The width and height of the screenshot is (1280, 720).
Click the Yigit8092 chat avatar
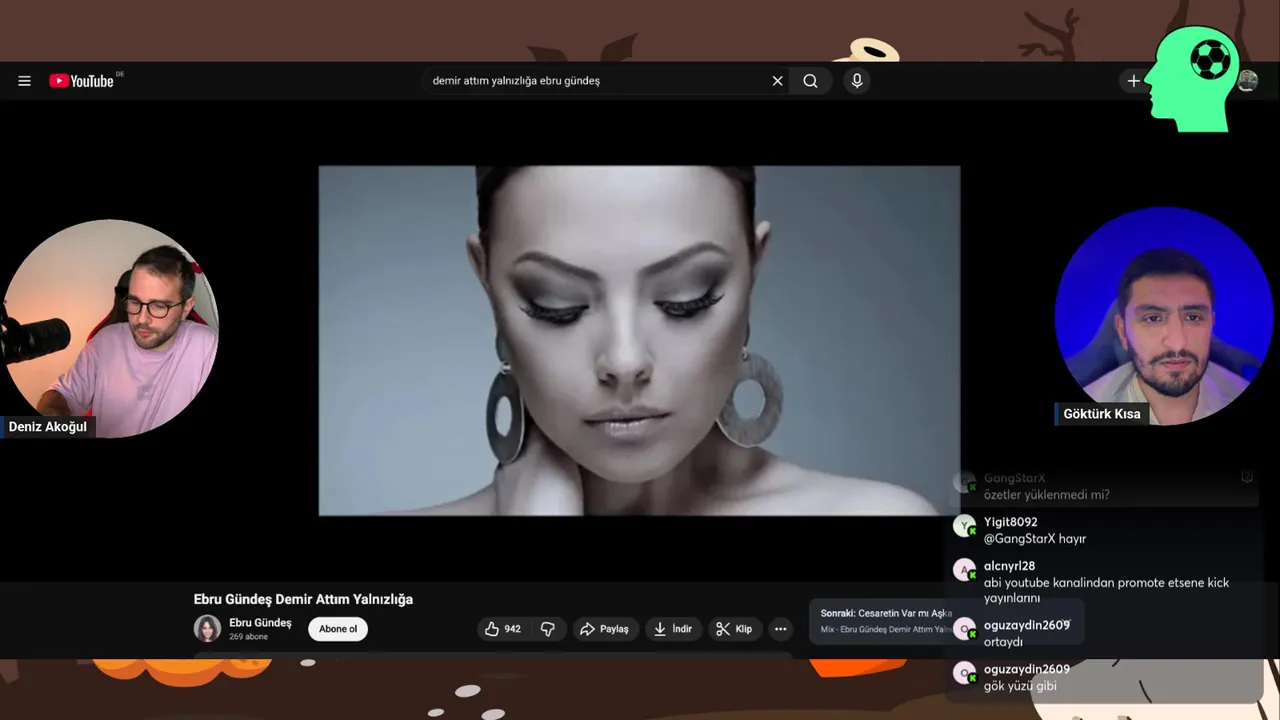(x=964, y=526)
